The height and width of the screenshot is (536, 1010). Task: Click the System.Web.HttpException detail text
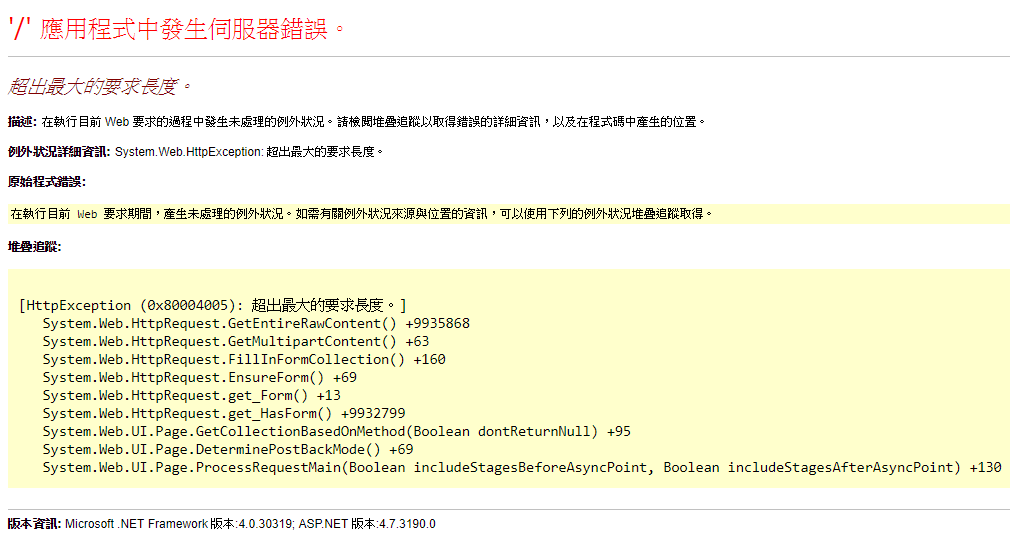coord(250,152)
